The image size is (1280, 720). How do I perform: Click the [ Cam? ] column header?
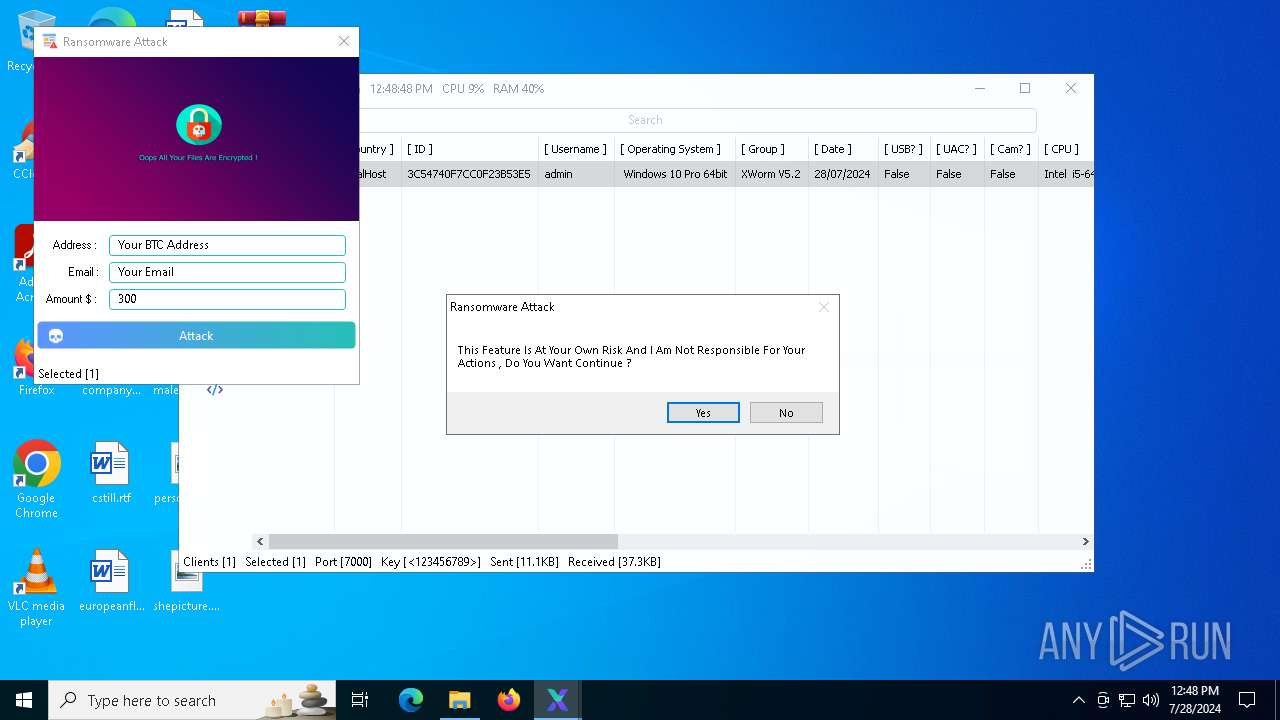1010,149
